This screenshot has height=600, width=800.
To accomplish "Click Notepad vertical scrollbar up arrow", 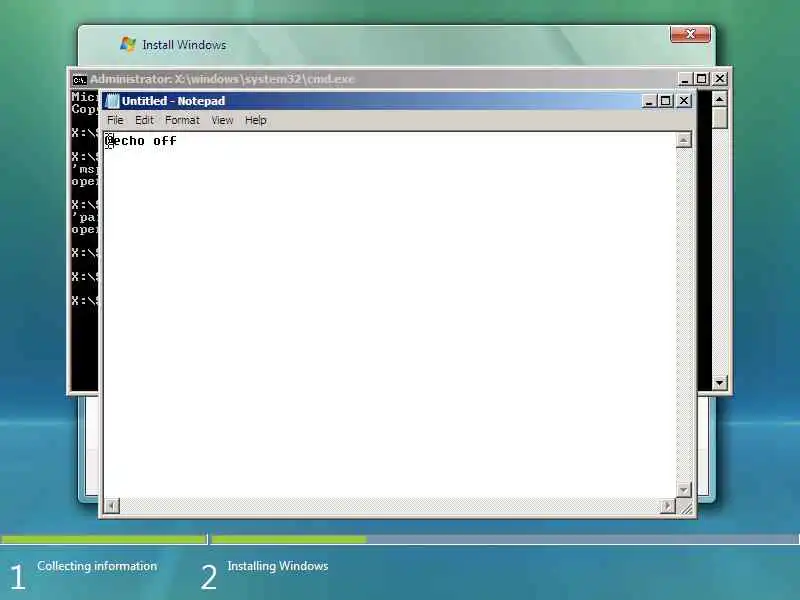I will pos(684,140).
